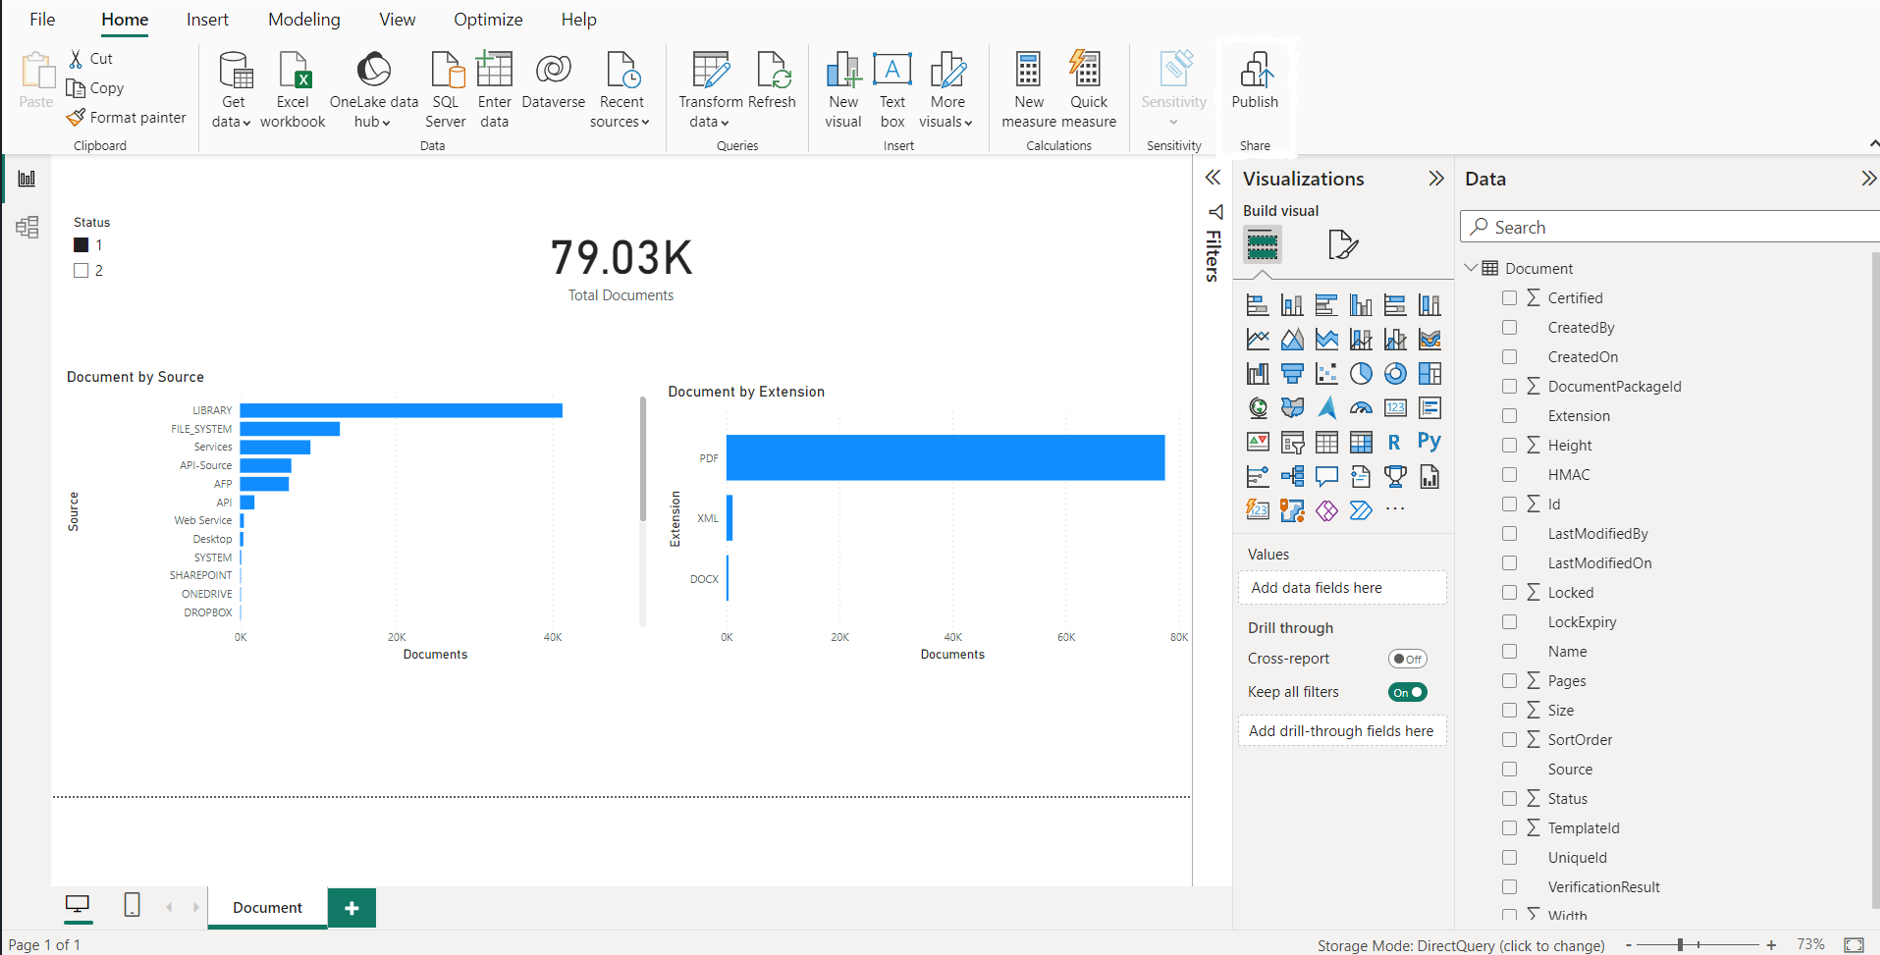Select the KPI visual
This screenshot has height=955, width=1880.
click(1258, 442)
